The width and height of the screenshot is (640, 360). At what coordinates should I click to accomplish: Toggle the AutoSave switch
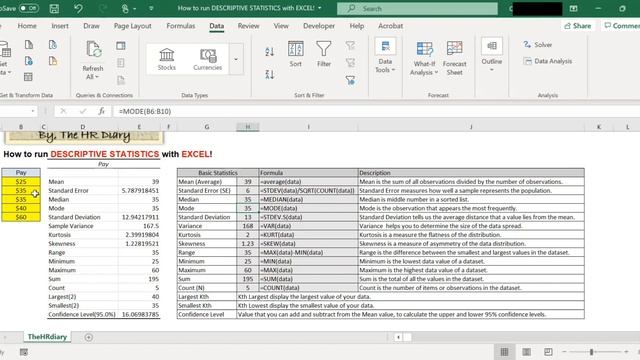pyautogui.click(x=29, y=8)
